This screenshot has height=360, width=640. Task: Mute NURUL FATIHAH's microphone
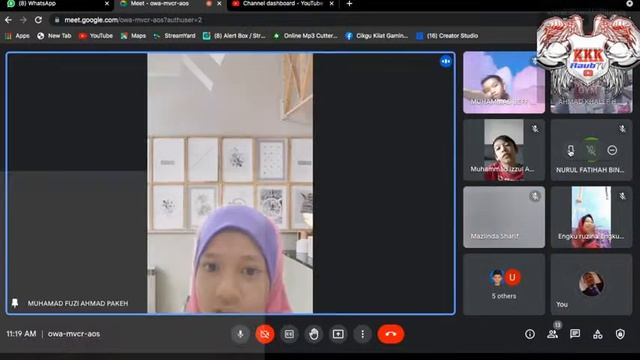591,150
